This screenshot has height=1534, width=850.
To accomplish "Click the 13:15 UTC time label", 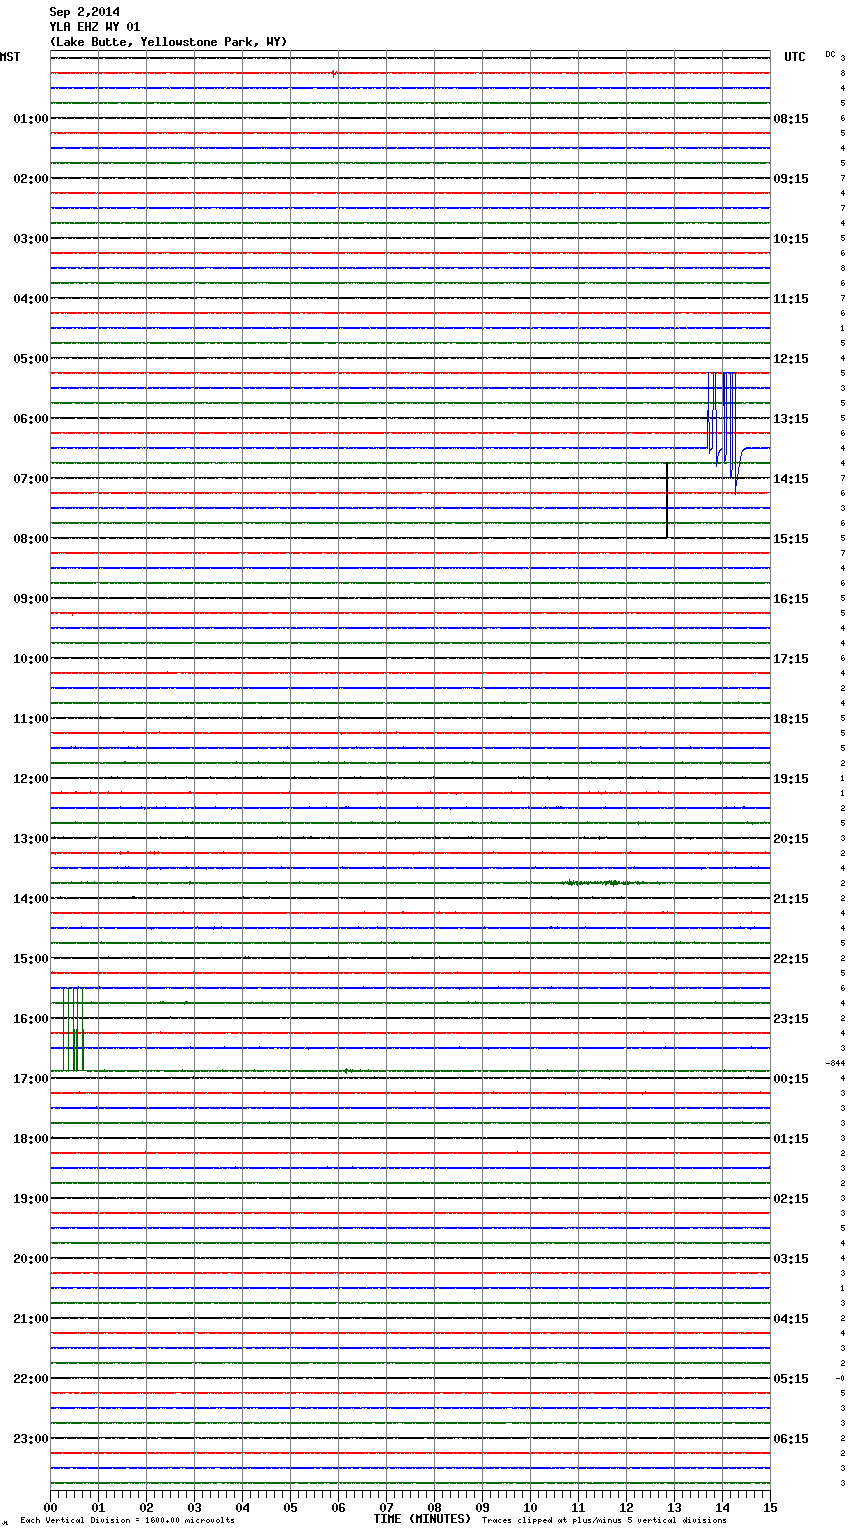I will point(791,419).
